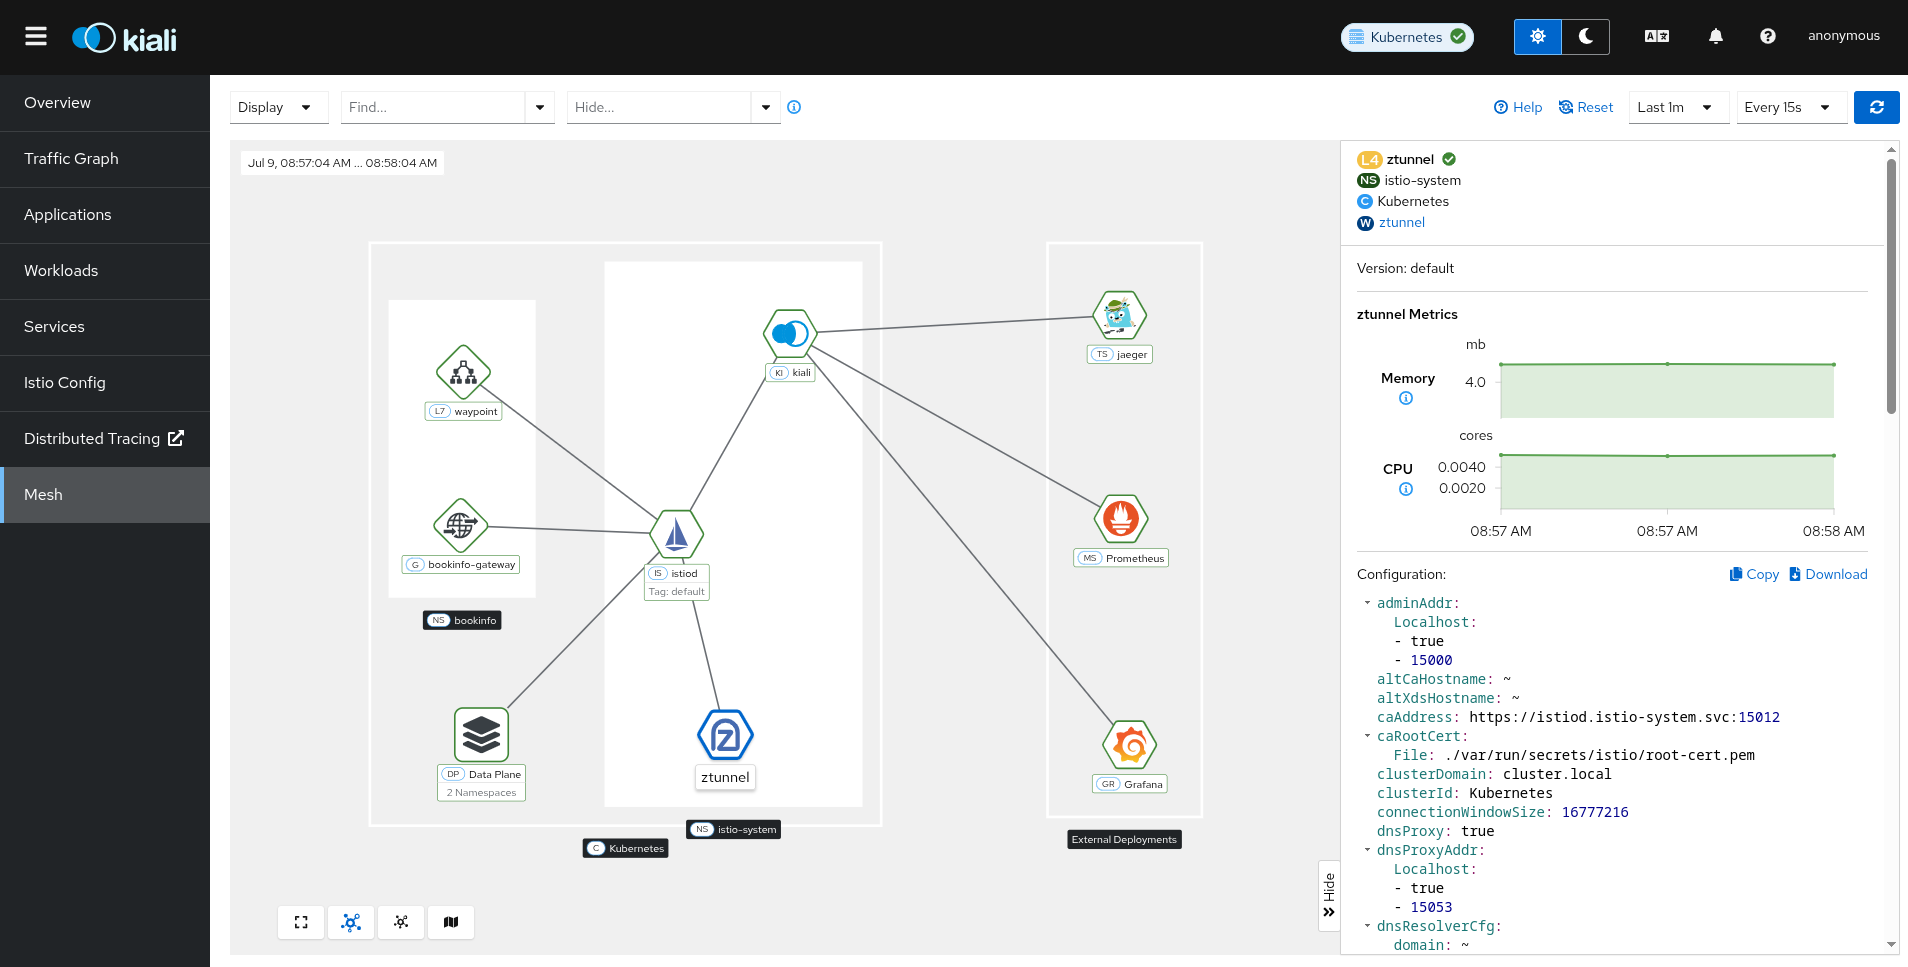Open the Last 1m time range dropdown
Image resolution: width=1908 pixels, height=967 pixels.
[1676, 107]
